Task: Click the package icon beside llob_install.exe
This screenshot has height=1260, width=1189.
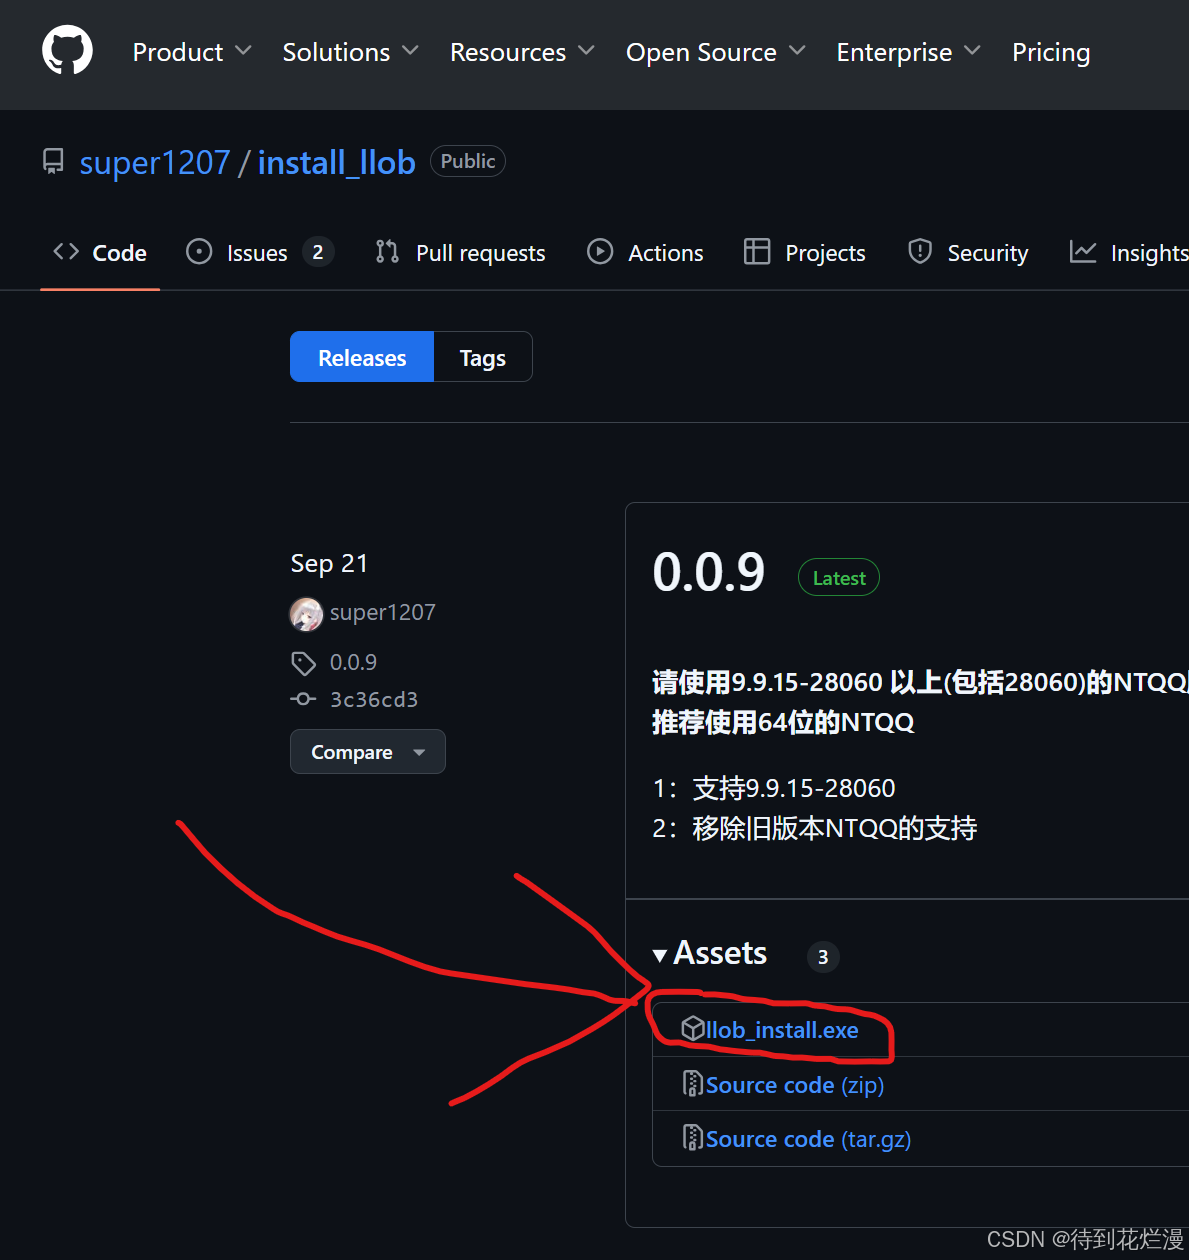Action: (x=693, y=1029)
